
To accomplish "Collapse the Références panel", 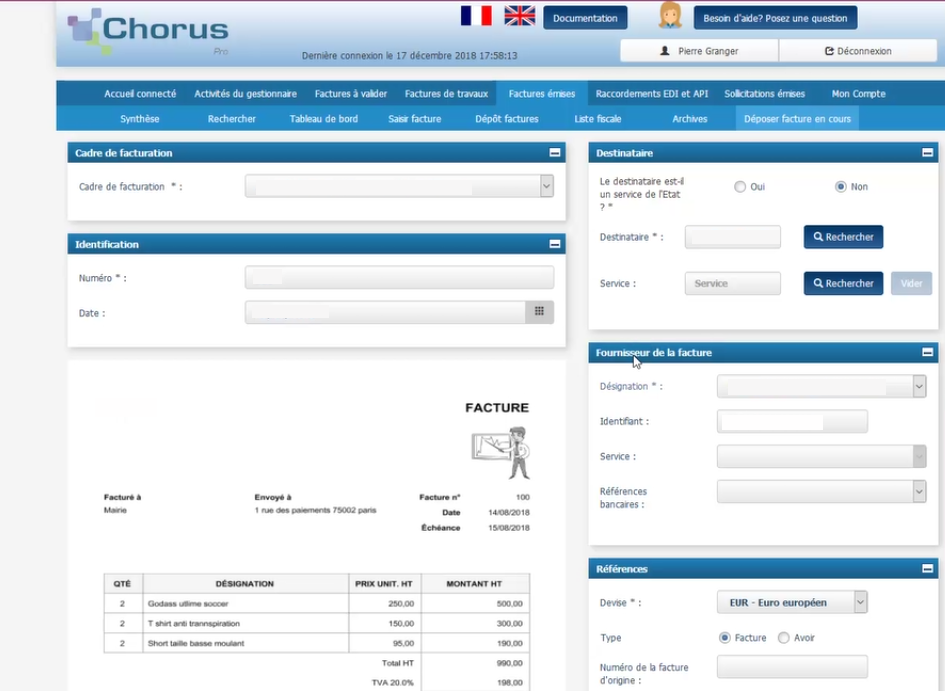I will (x=927, y=569).
